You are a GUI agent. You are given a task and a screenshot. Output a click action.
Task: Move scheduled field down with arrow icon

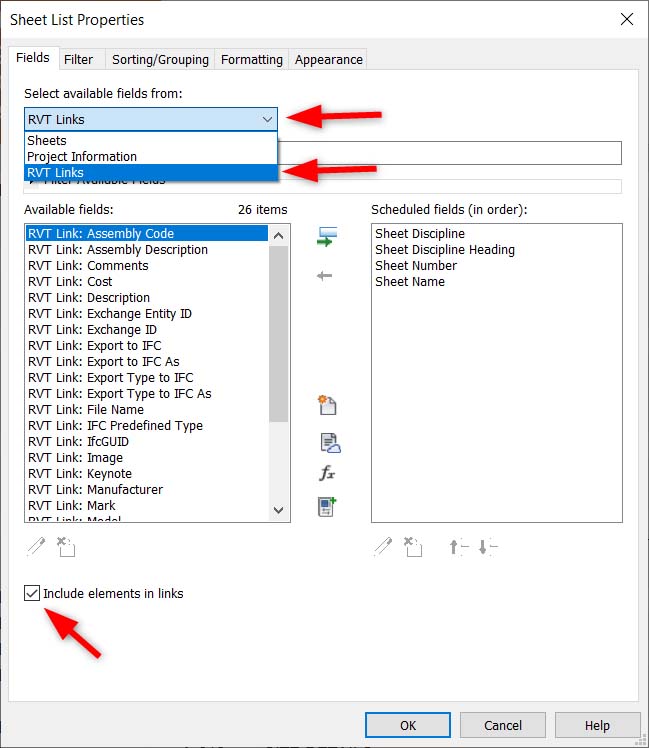(487, 546)
